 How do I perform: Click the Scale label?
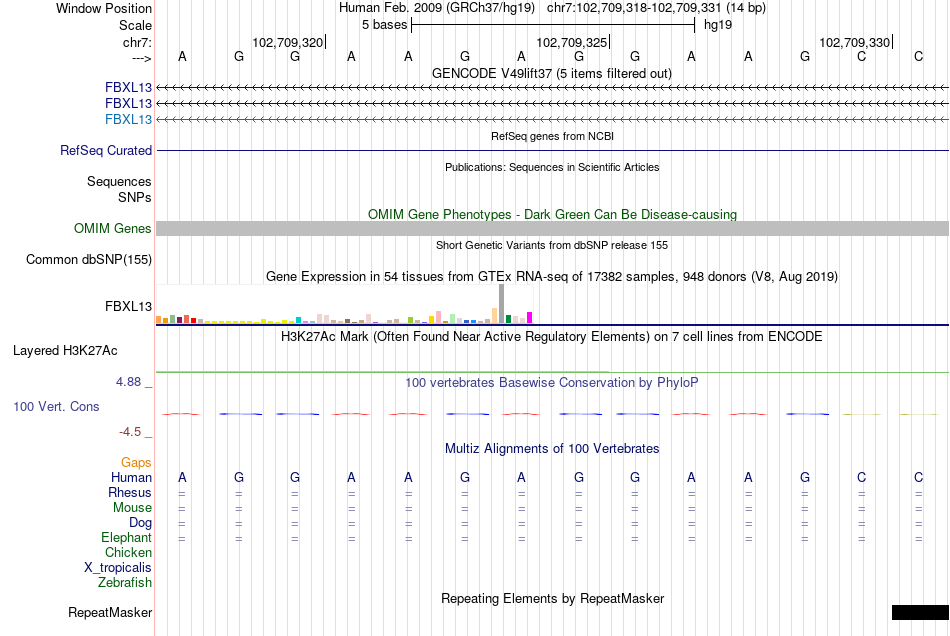[135, 25]
